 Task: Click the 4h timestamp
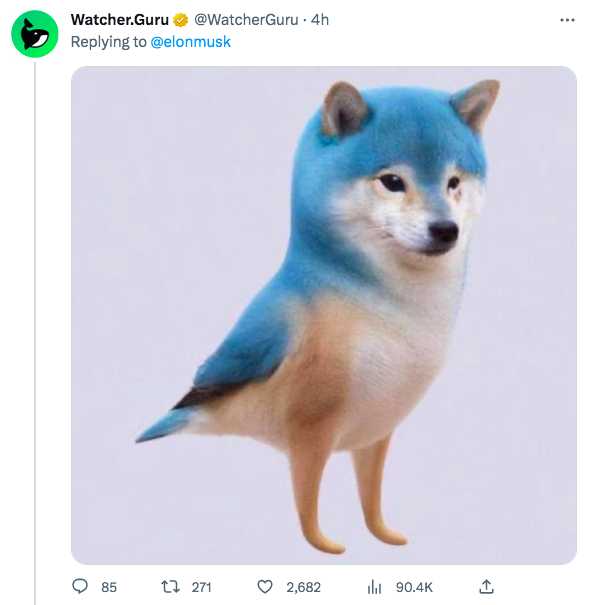[320, 20]
